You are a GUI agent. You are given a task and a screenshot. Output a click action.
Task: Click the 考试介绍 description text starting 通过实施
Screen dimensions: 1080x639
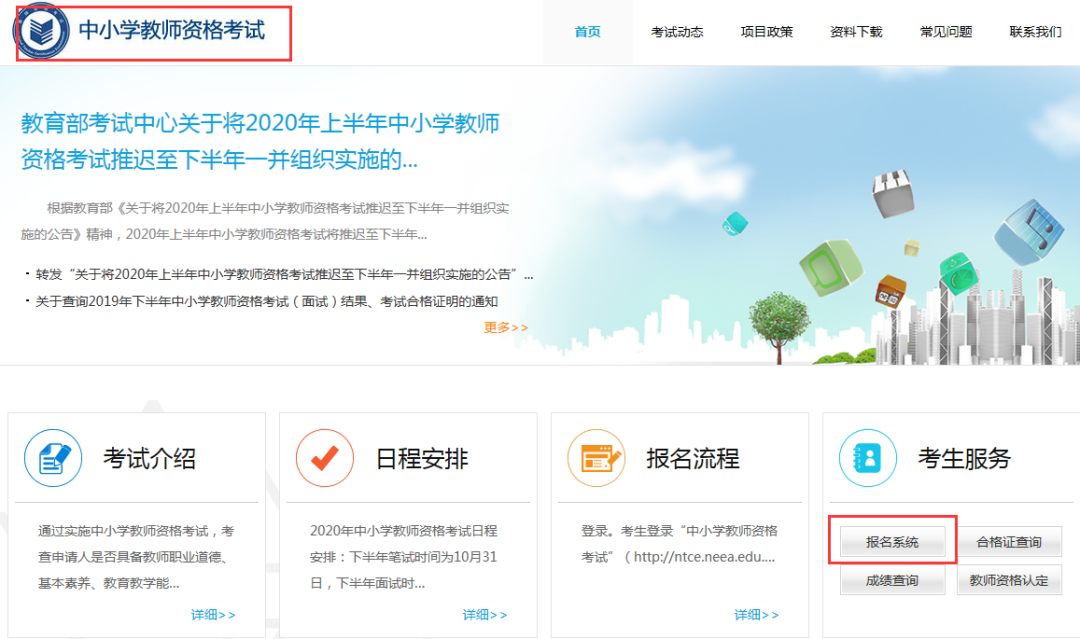(x=136, y=557)
